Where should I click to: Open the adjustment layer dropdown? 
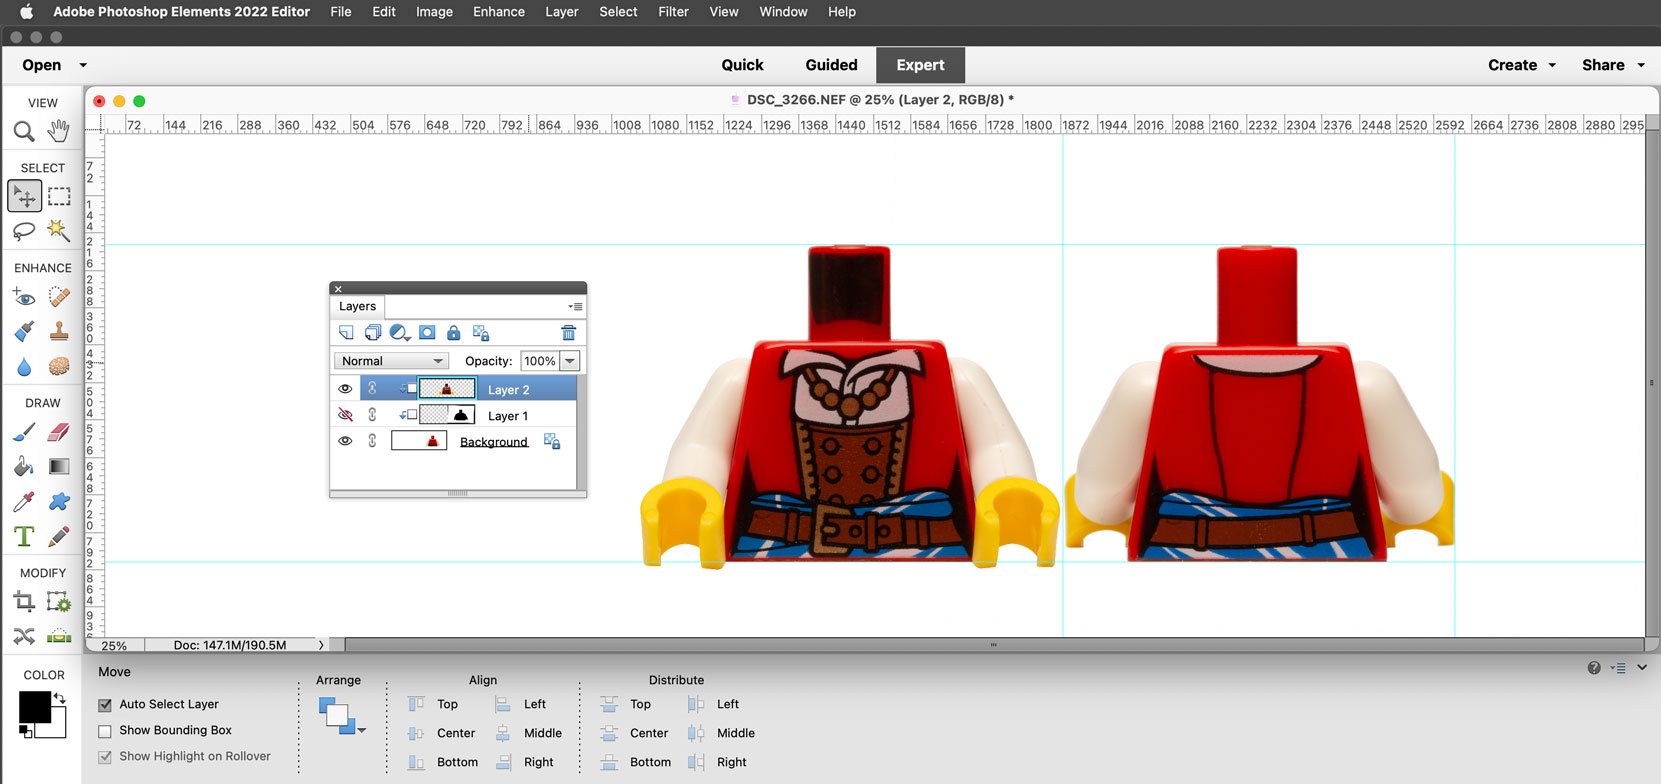(x=400, y=333)
